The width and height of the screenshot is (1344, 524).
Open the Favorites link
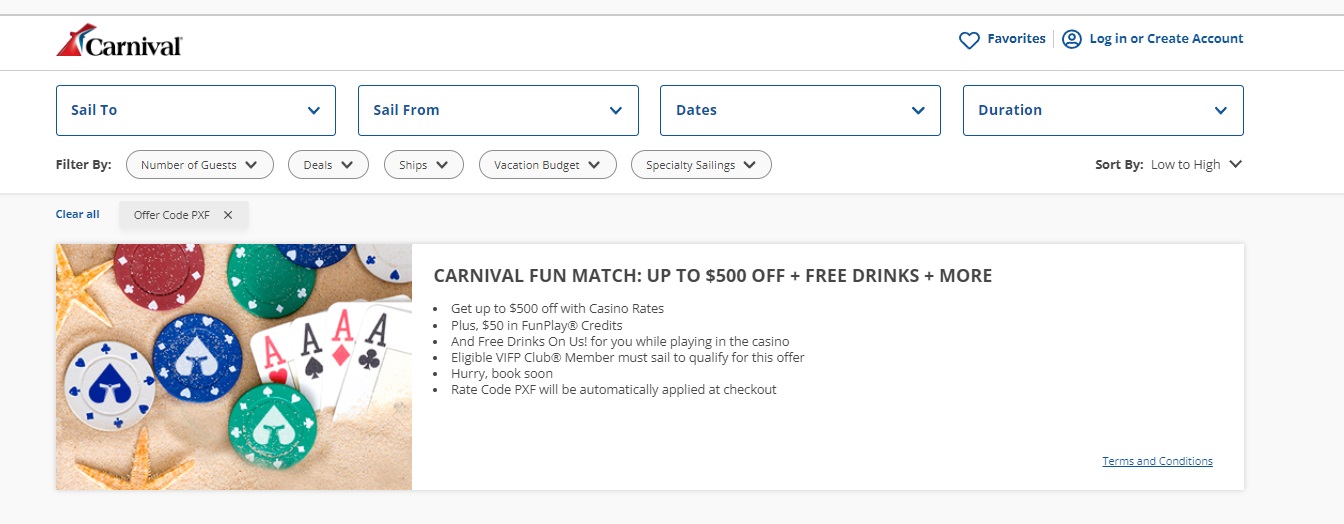(1016, 39)
